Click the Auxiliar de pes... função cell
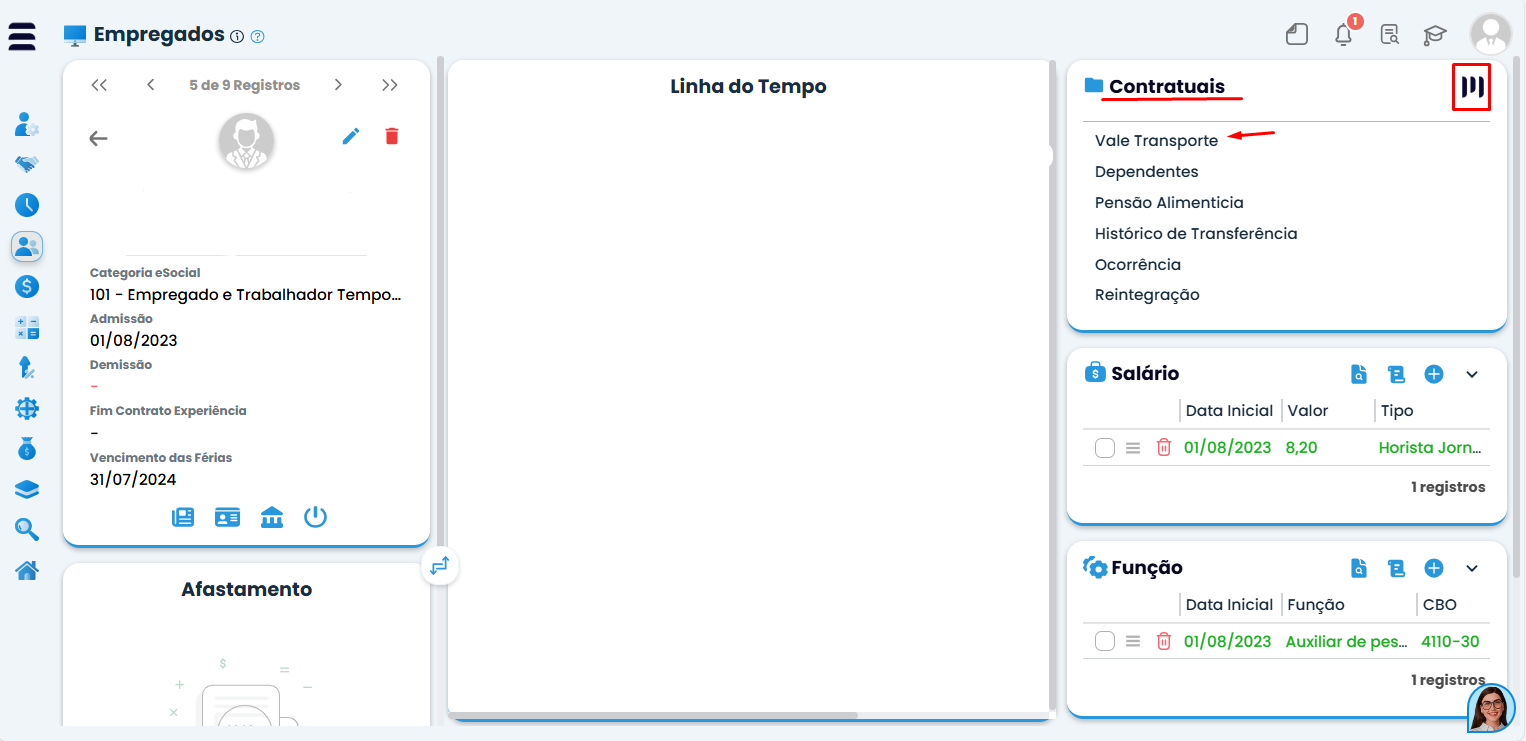1526x741 pixels. click(1346, 642)
